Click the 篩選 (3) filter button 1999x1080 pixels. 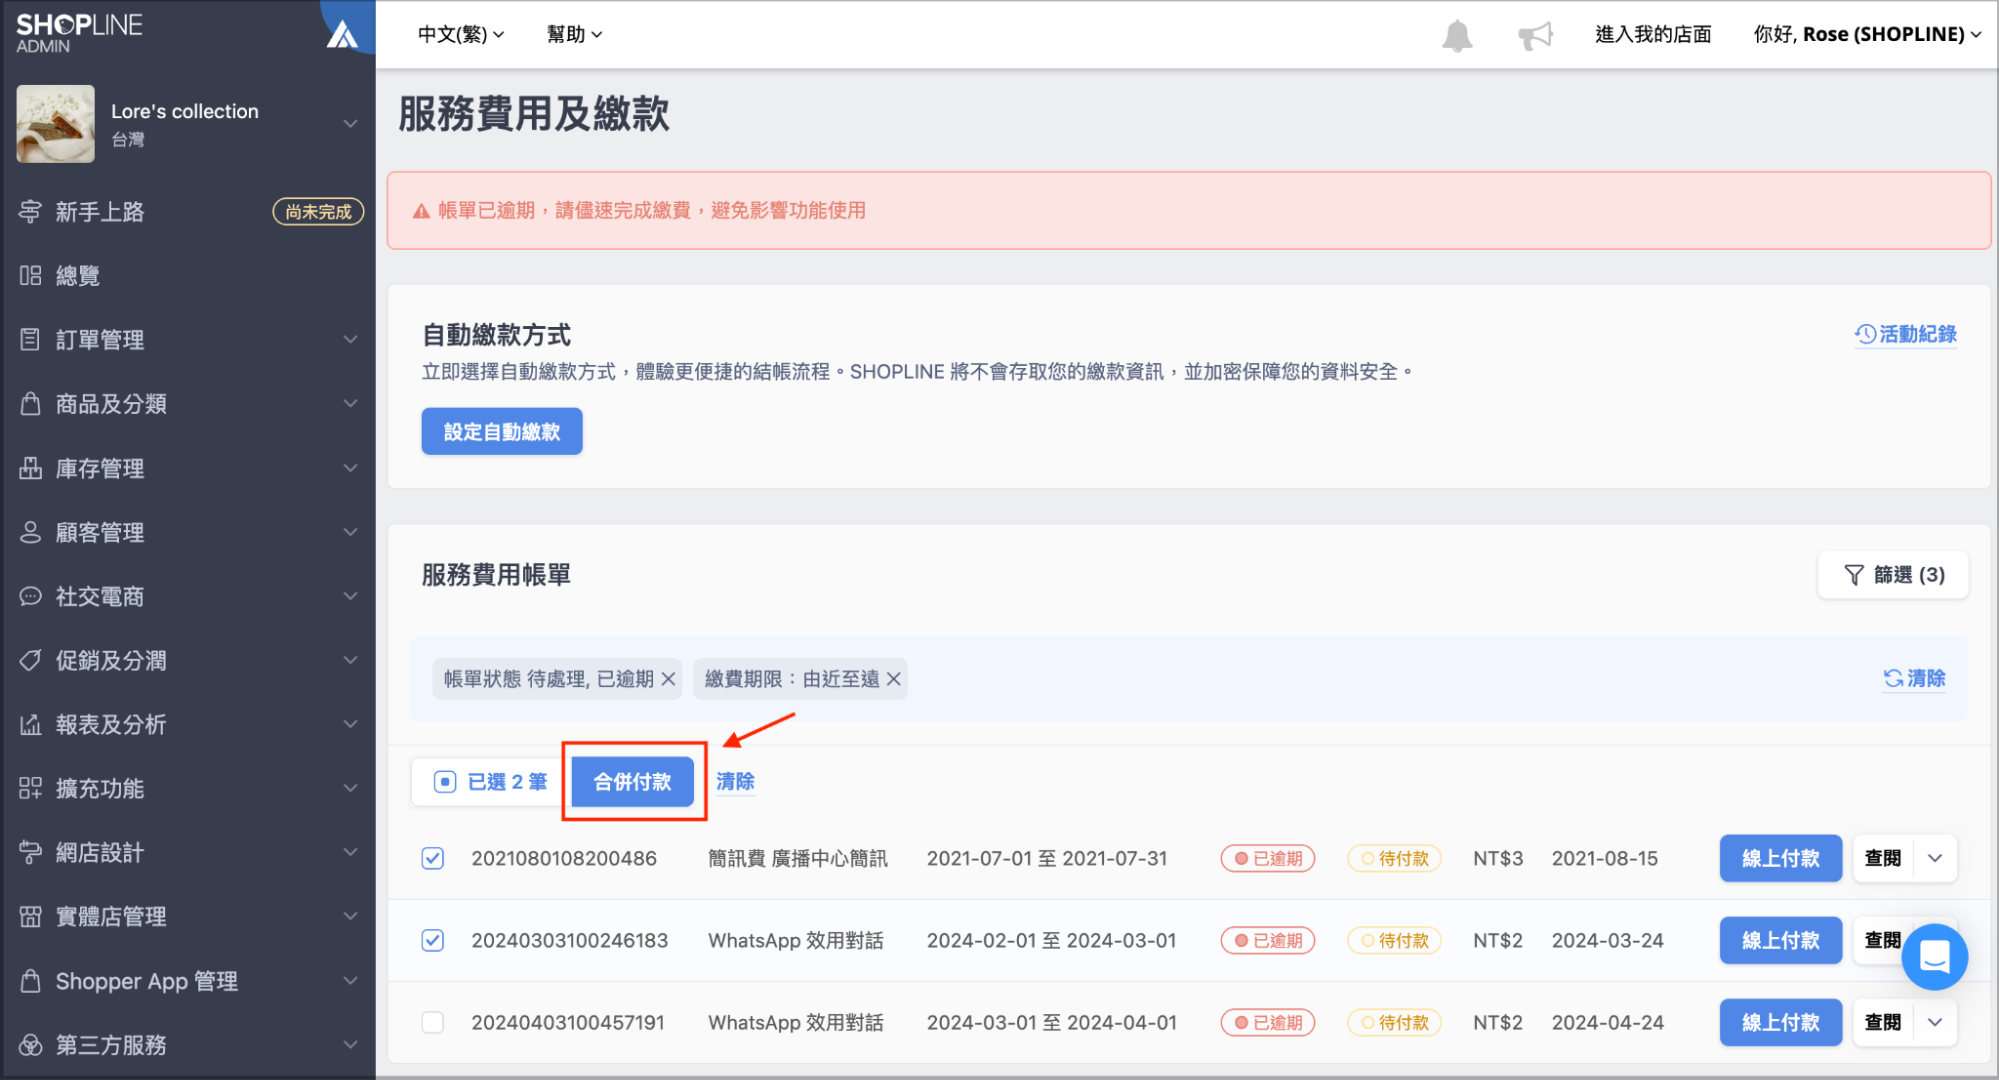(1893, 575)
